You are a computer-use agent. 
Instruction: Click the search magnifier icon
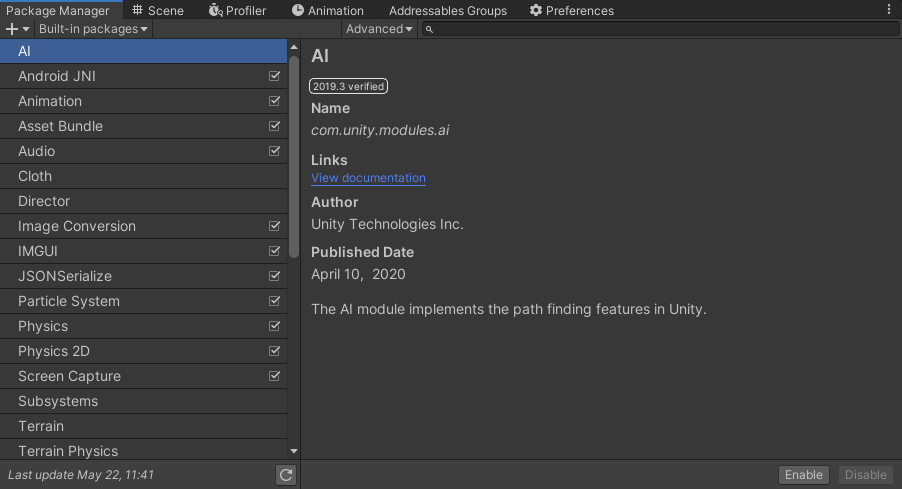click(x=429, y=29)
